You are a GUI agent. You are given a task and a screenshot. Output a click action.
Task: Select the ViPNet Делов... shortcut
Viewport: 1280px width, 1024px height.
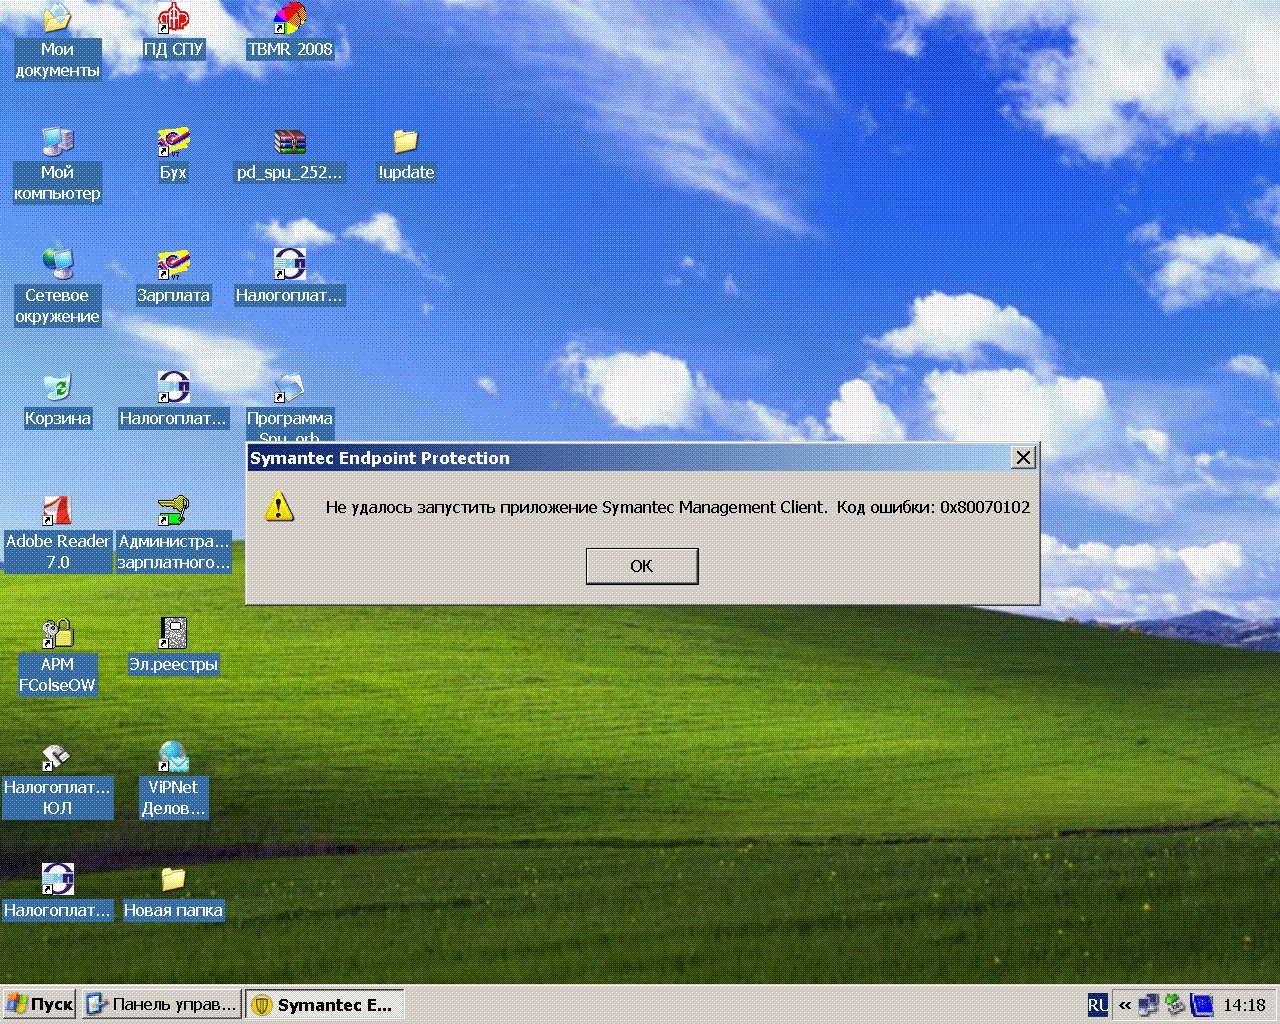(x=173, y=780)
